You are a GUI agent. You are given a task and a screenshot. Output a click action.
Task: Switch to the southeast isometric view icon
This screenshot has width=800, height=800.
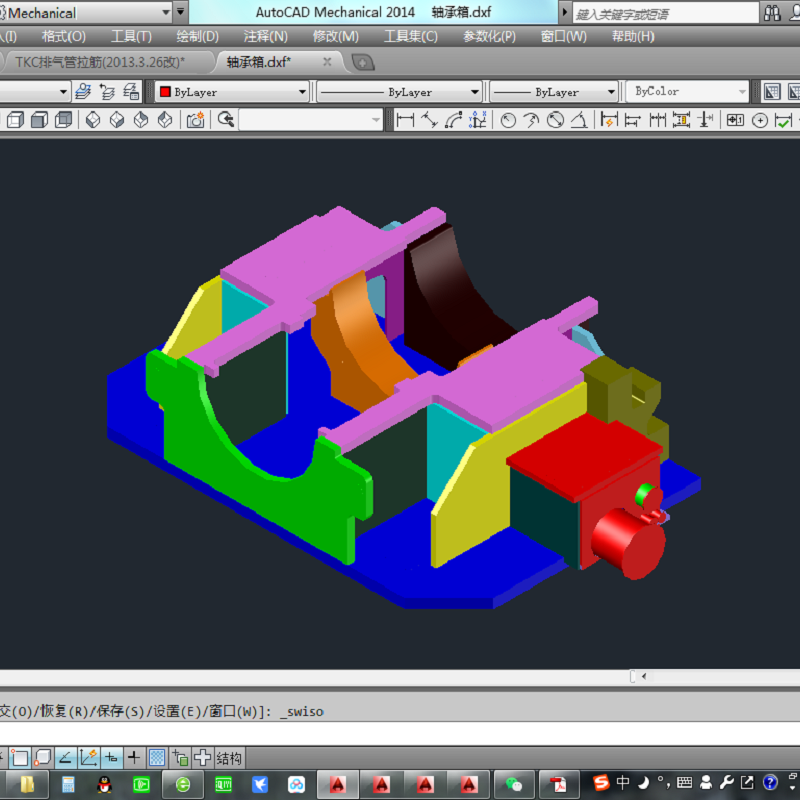click(x=117, y=120)
